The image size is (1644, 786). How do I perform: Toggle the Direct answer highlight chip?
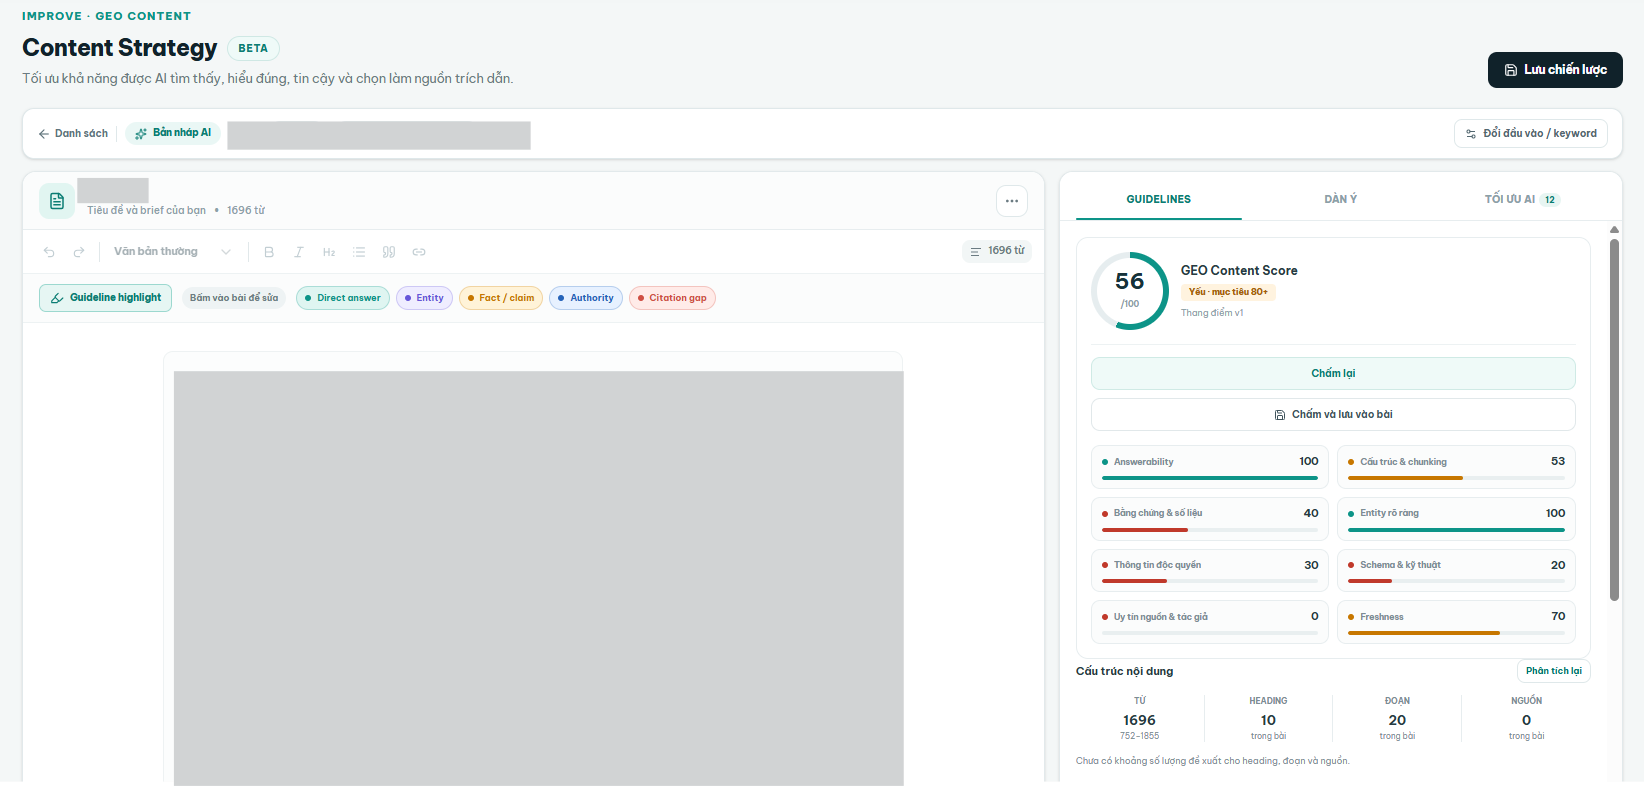pyautogui.click(x=343, y=298)
